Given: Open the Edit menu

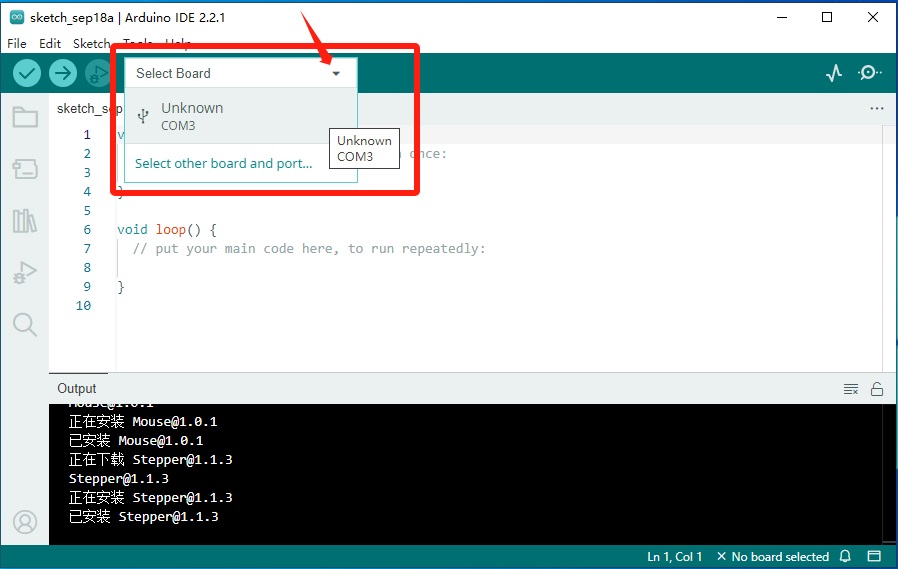Looking at the screenshot, I should pos(50,44).
